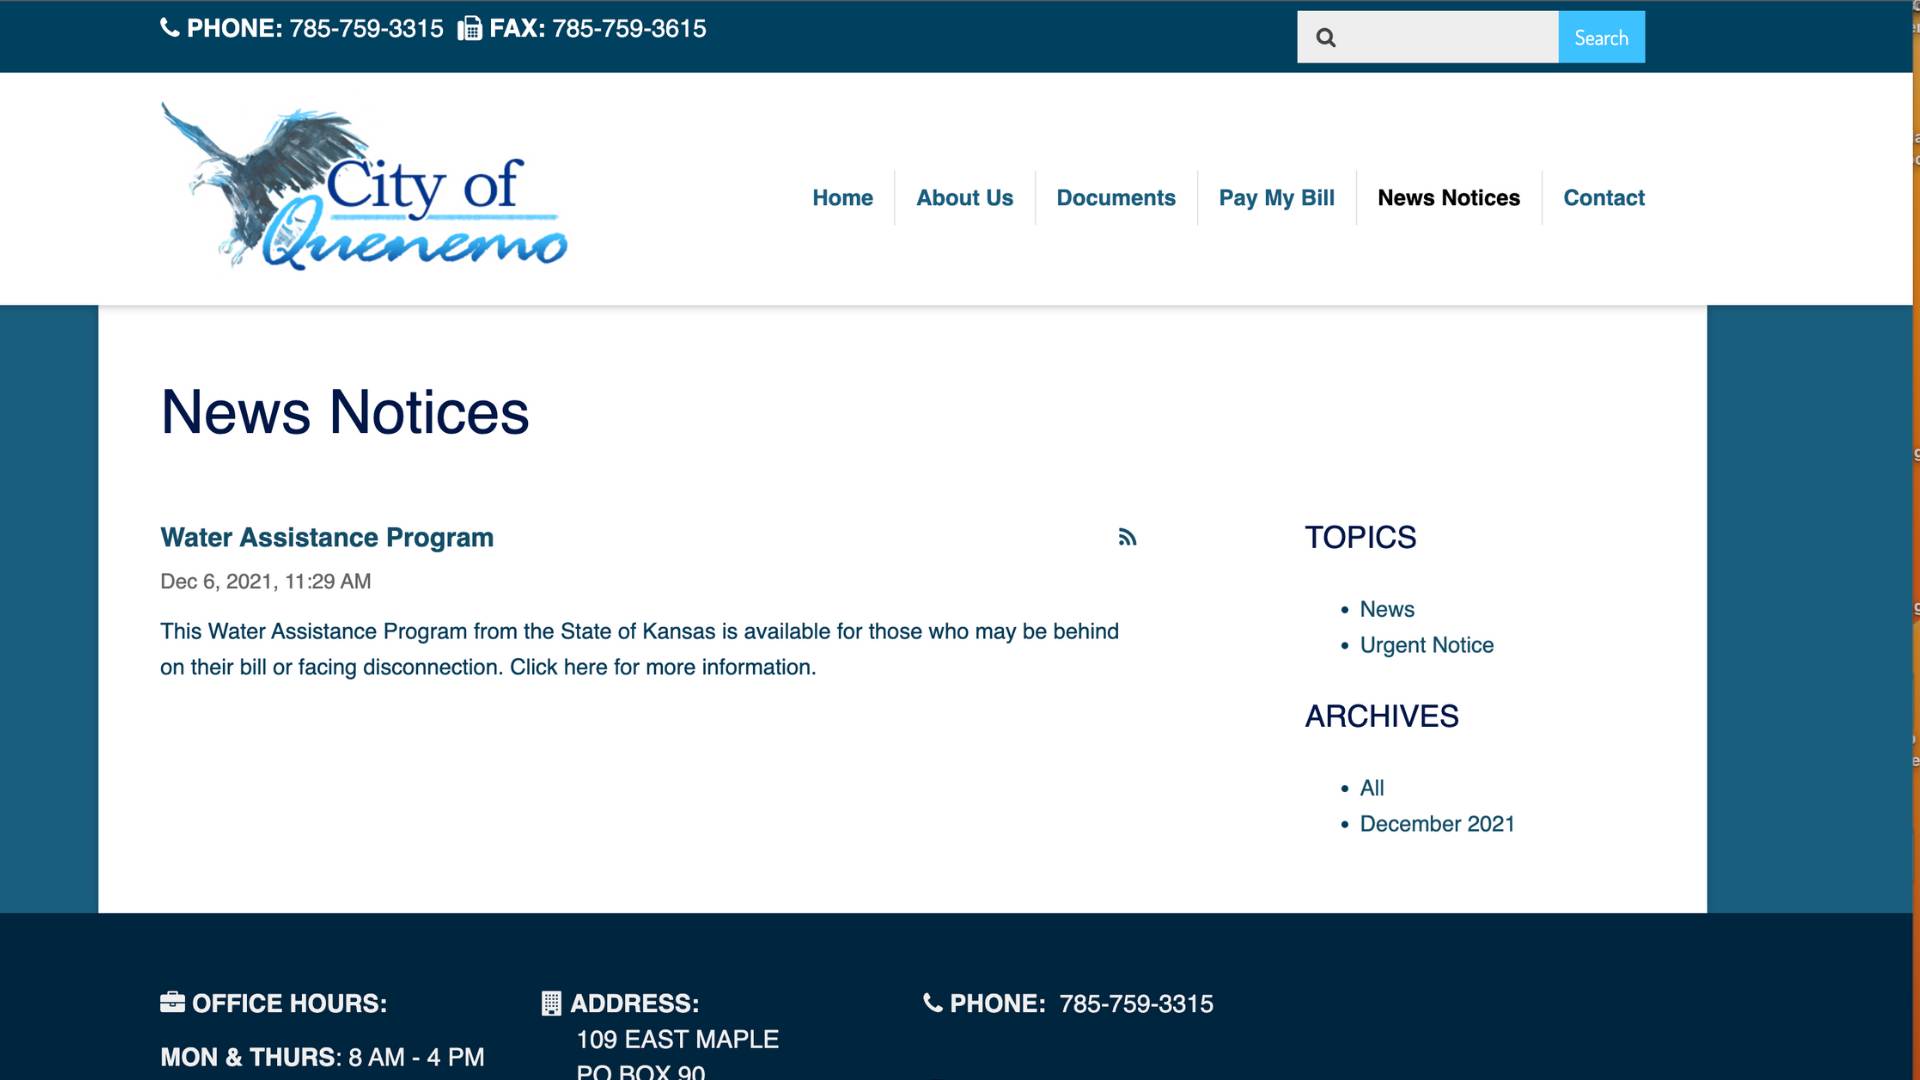Click the briefcase icon beside Office Hours

pos(172,1002)
